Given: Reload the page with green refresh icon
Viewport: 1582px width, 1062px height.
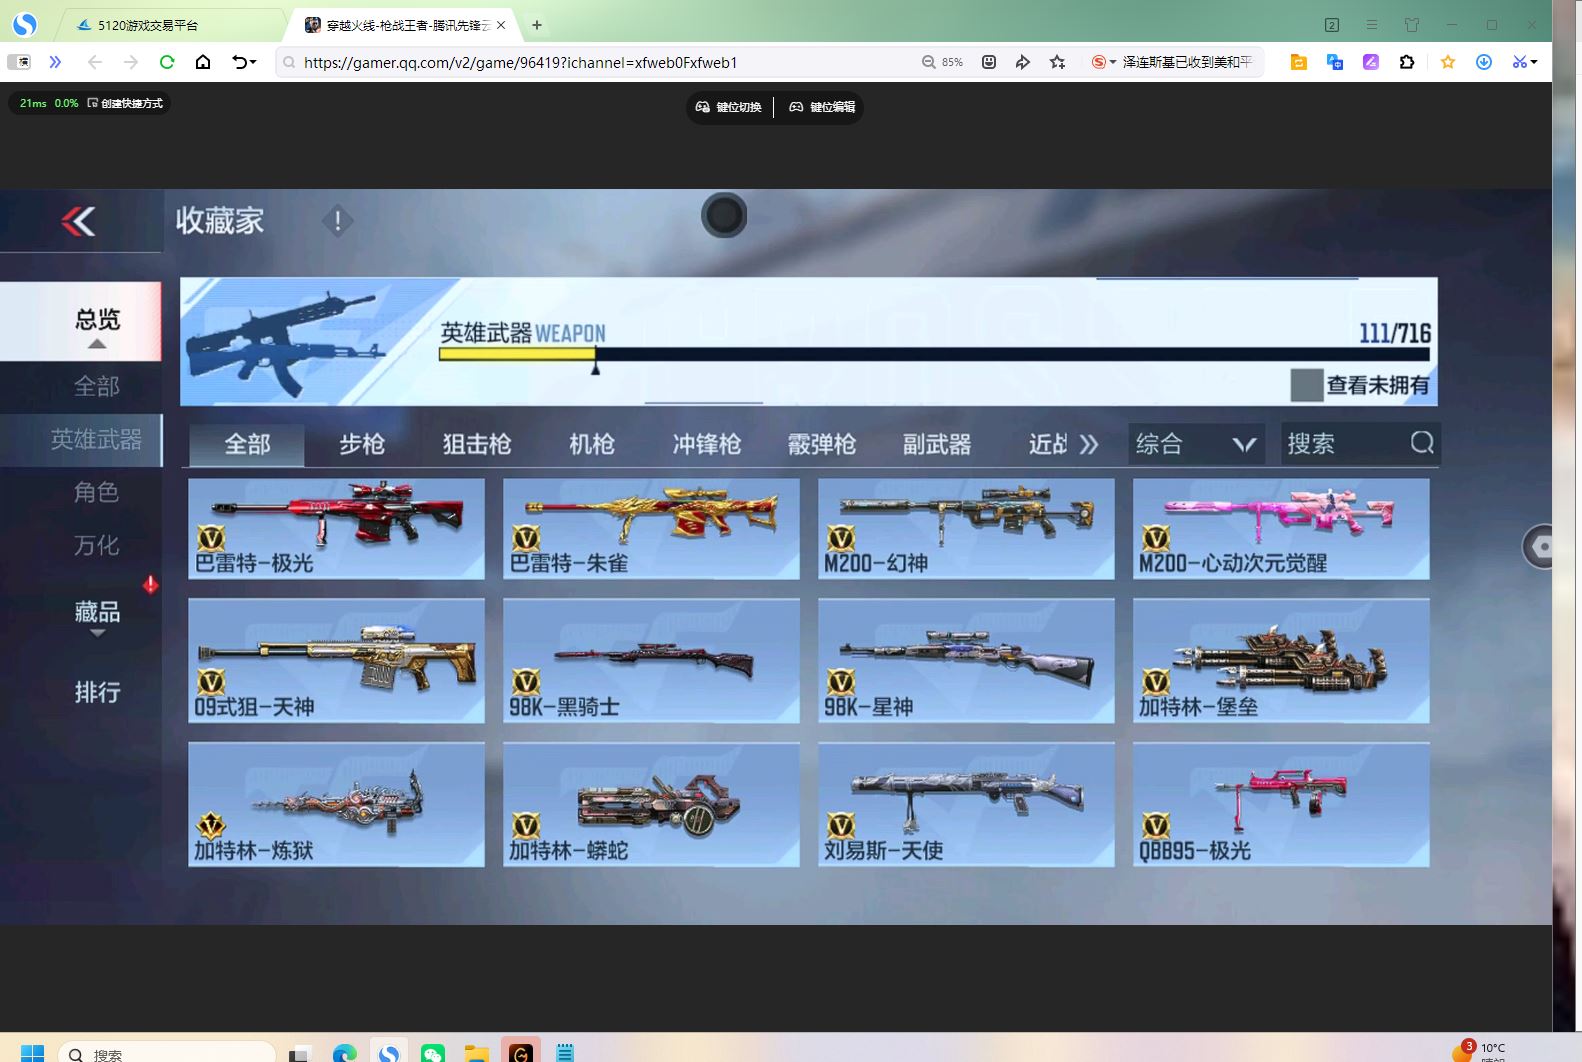Looking at the screenshot, I should click(167, 62).
